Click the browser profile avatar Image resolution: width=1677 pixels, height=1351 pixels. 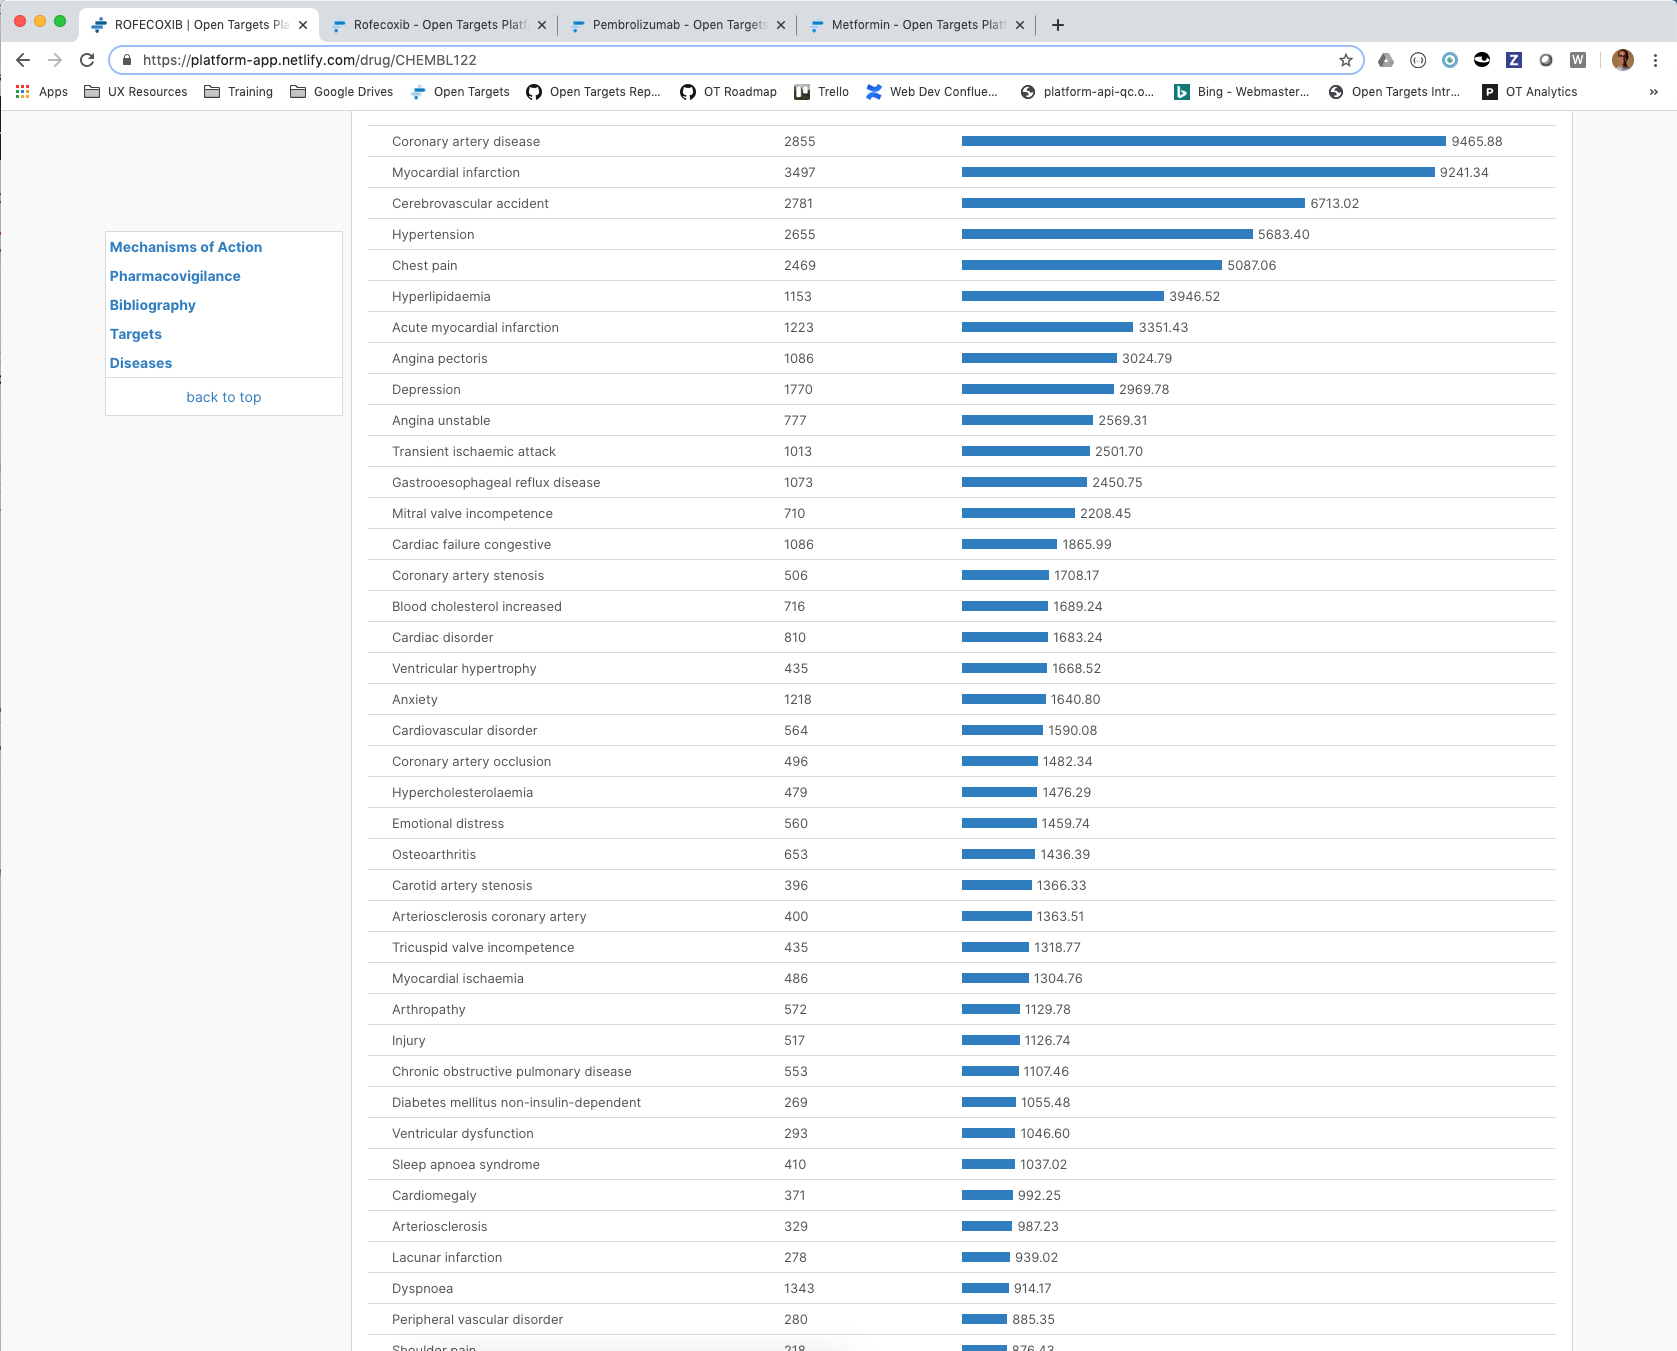[x=1622, y=59]
